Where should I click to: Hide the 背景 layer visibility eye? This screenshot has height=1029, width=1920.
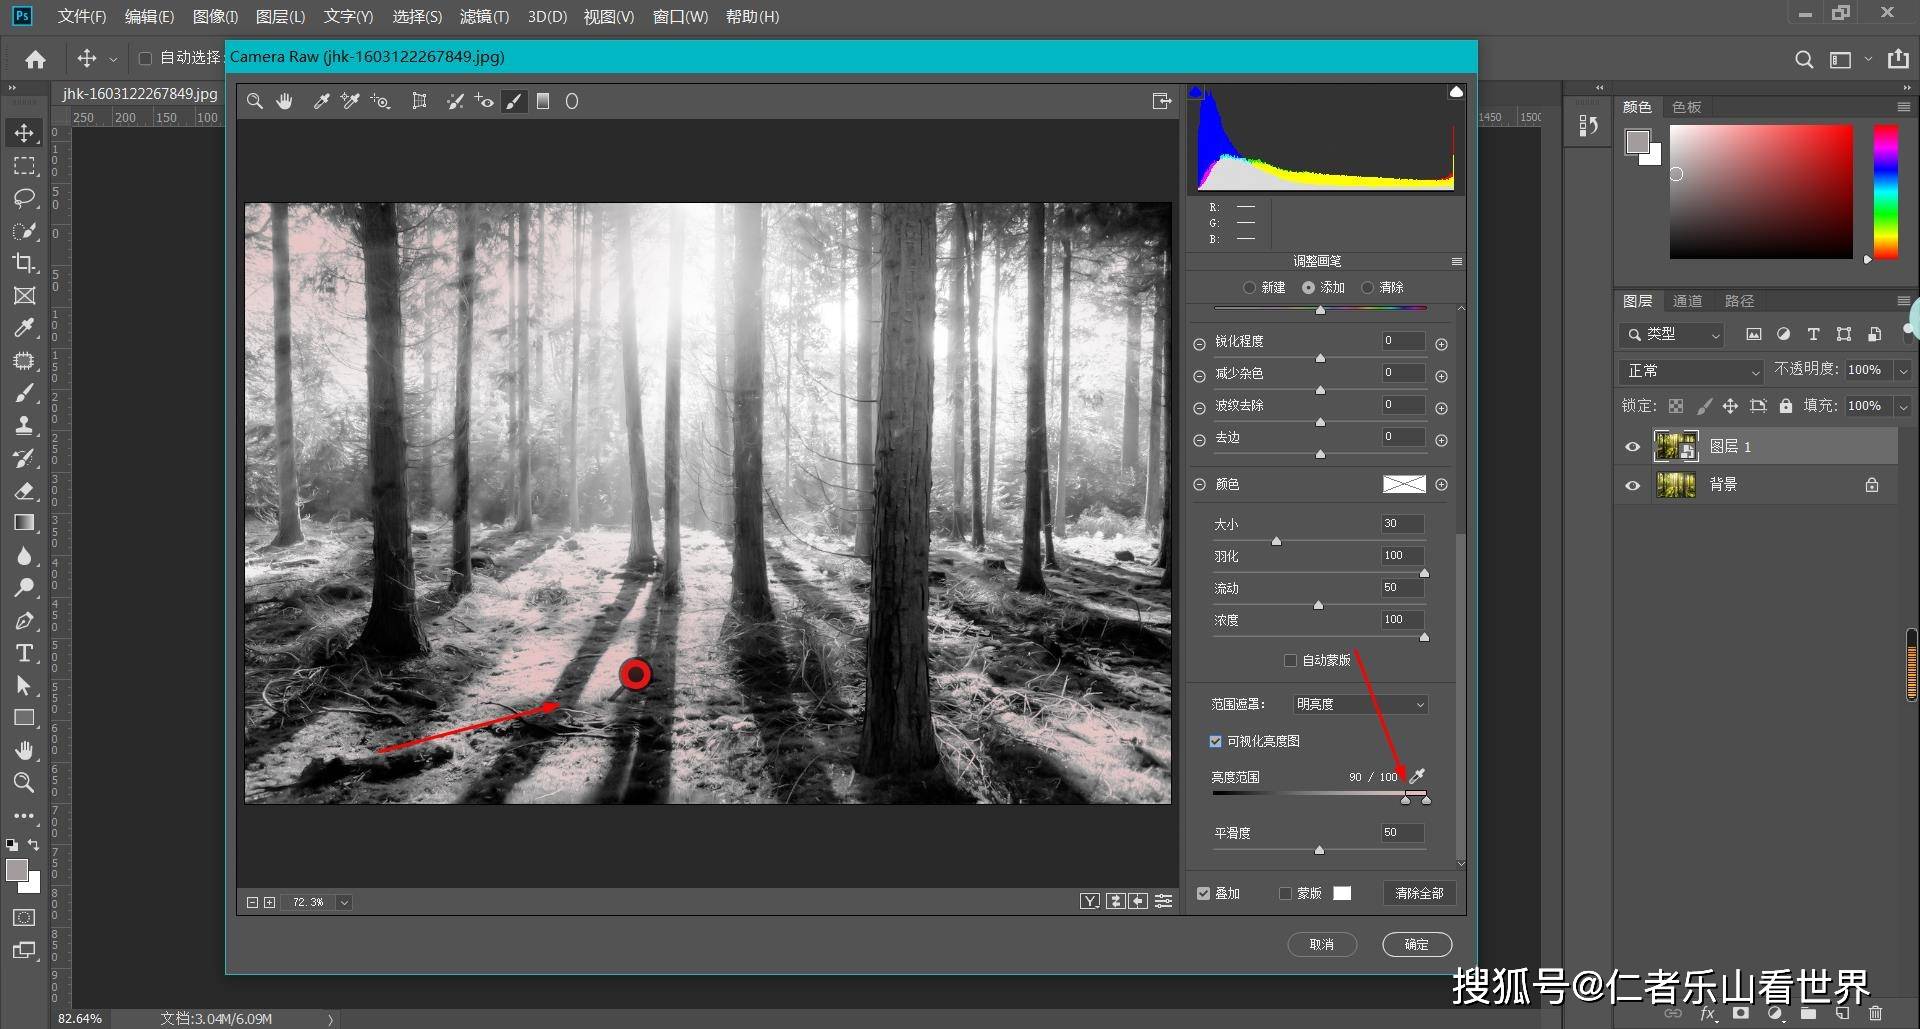pos(1633,485)
